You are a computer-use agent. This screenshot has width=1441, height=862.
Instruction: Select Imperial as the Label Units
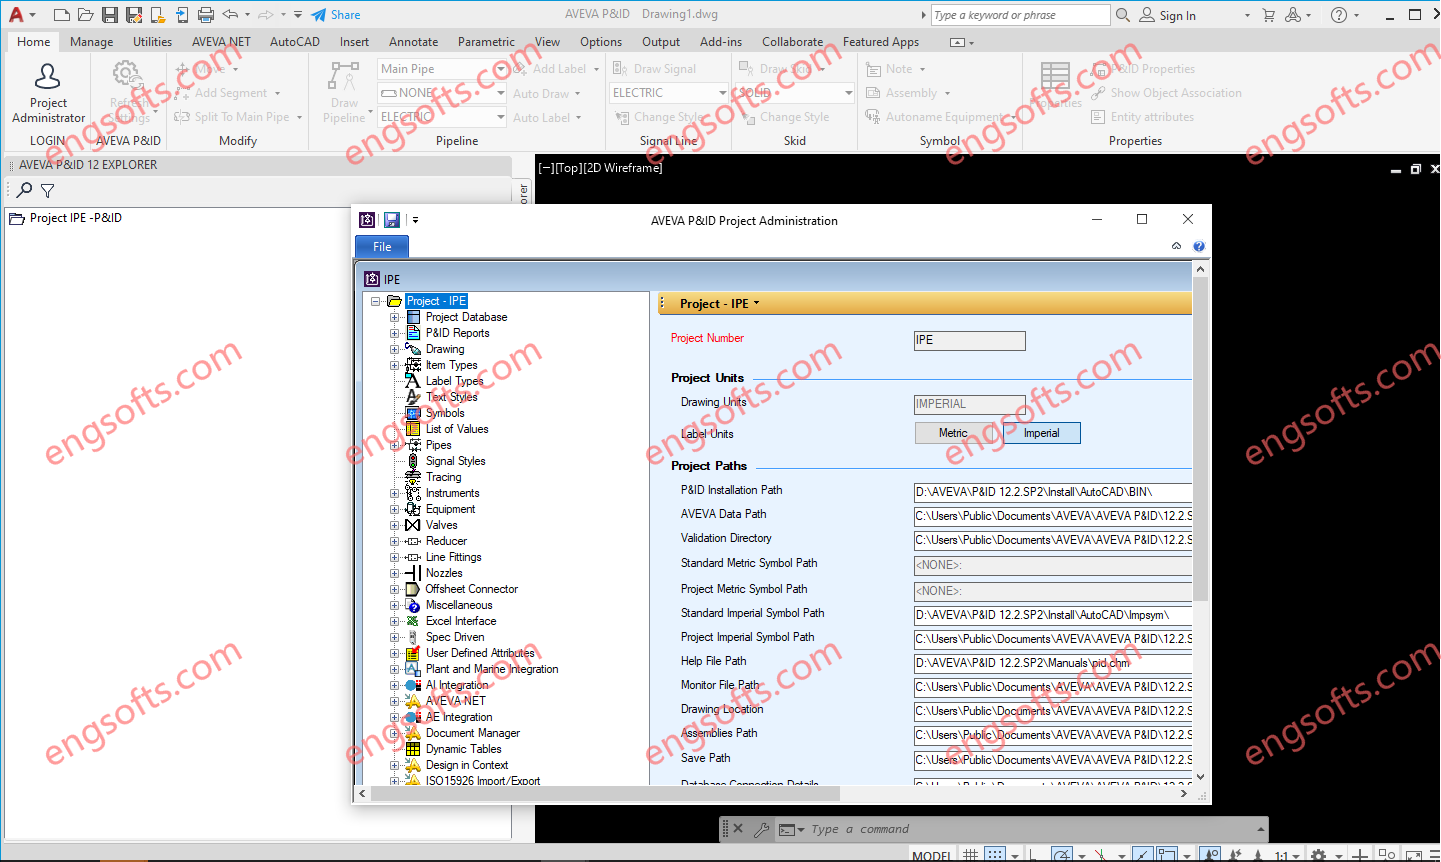(x=1041, y=432)
